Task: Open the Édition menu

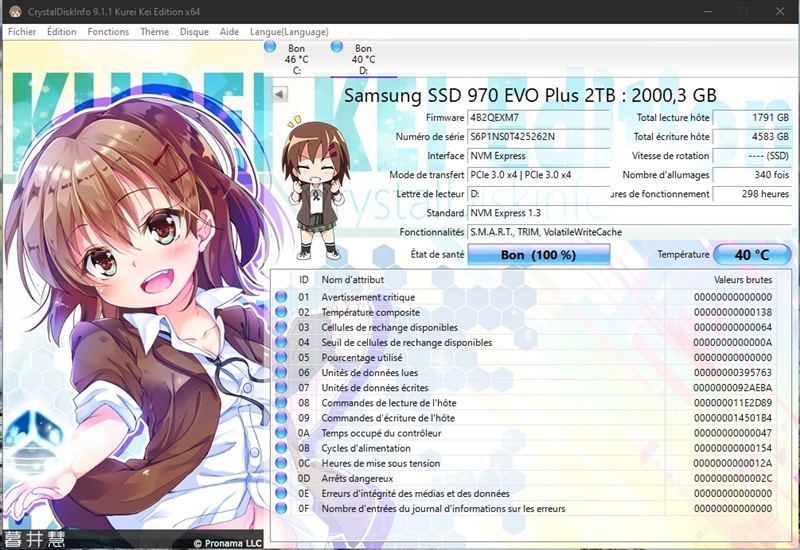Action: pyautogui.click(x=62, y=32)
